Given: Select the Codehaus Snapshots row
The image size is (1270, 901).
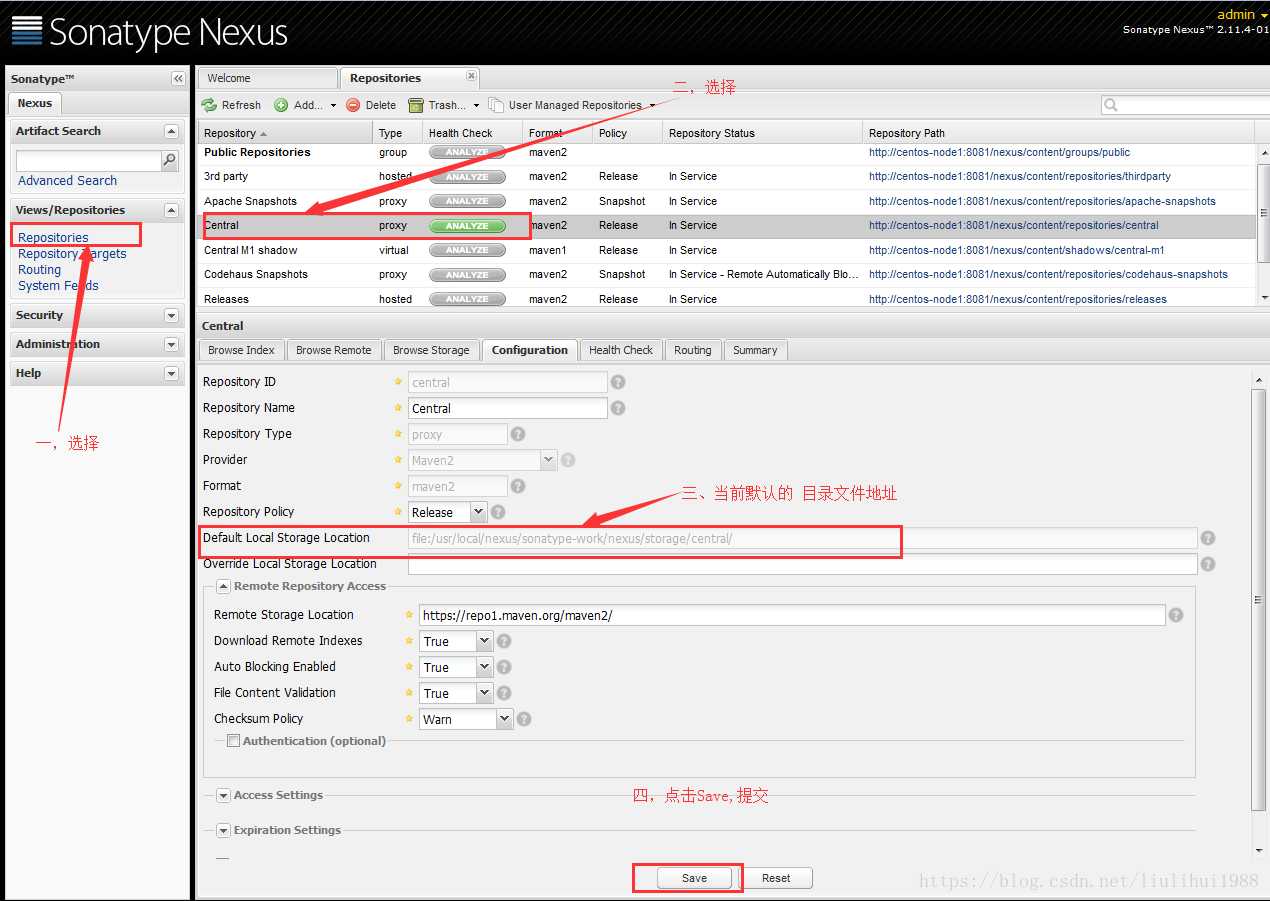Looking at the screenshot, I should point(726,275).
